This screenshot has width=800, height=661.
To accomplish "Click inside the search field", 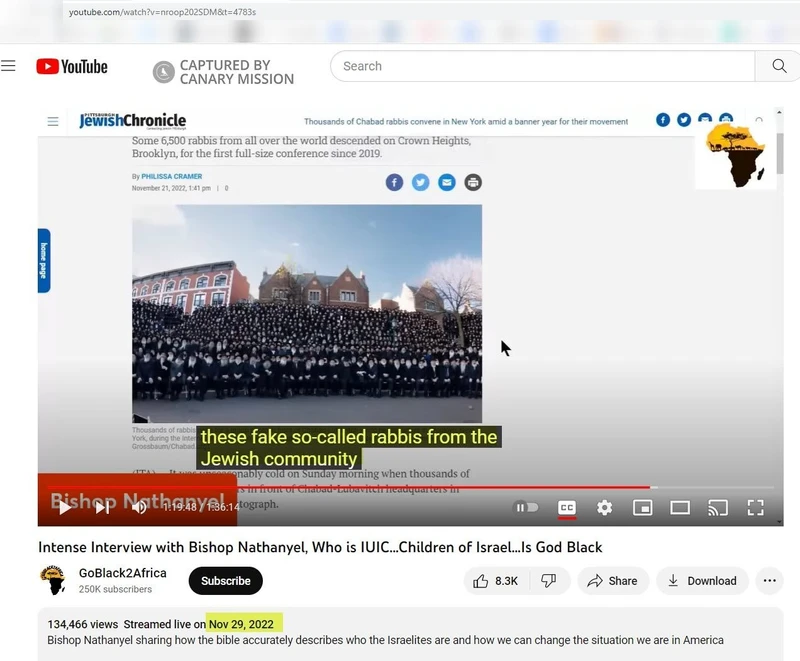I will [540, 66].
